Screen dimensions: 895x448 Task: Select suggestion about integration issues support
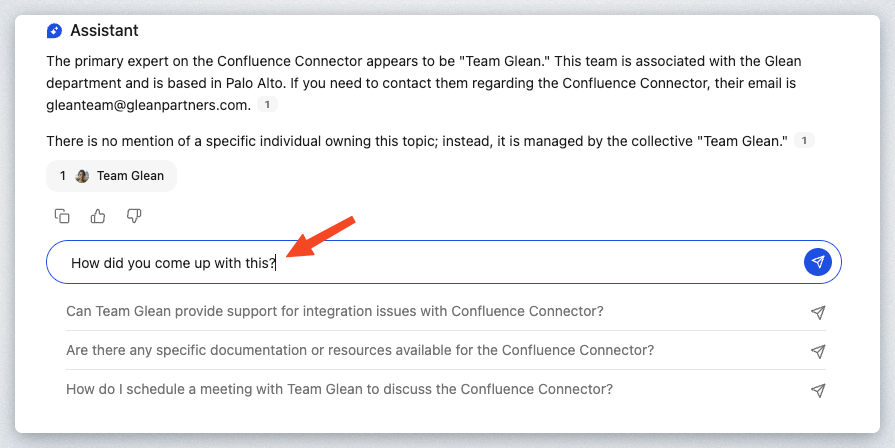335,311
